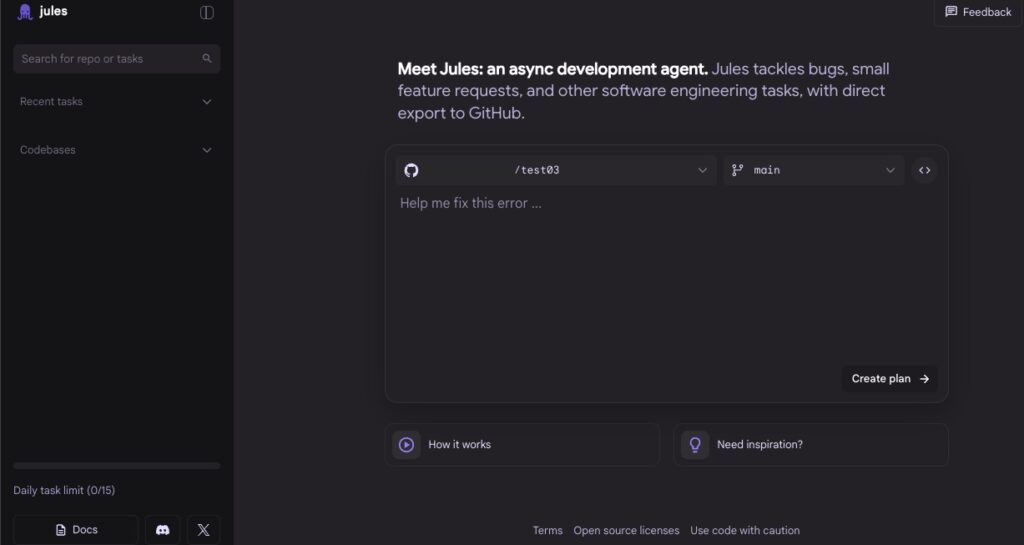Open the How it works card

point(522,444)
